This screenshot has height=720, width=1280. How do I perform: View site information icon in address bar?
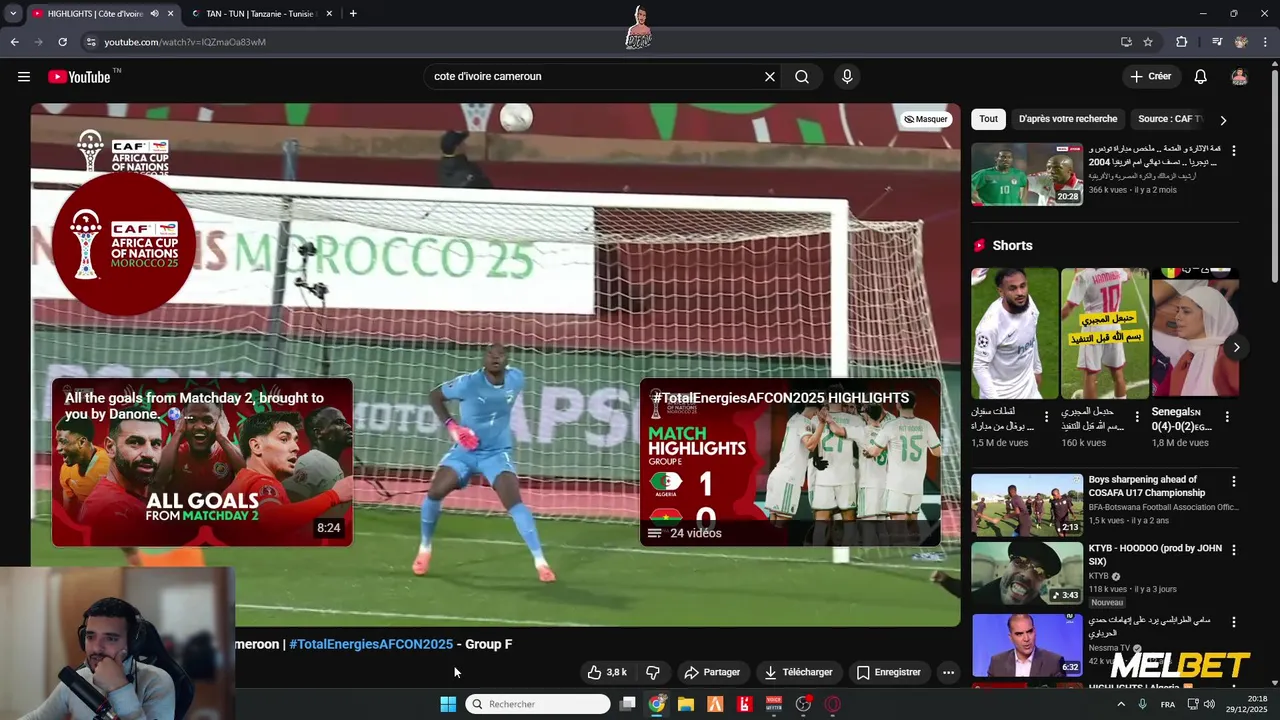(x=91, y=42)
